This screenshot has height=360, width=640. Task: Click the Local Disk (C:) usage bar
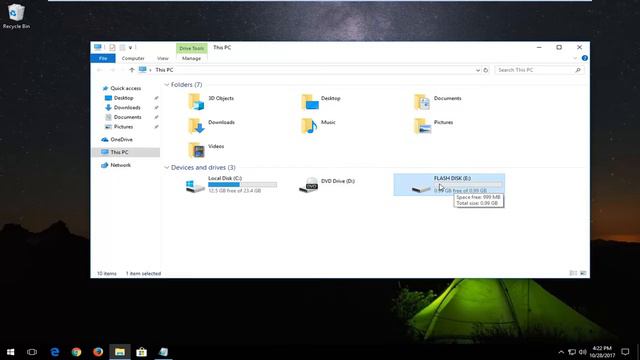coord(242,185)
